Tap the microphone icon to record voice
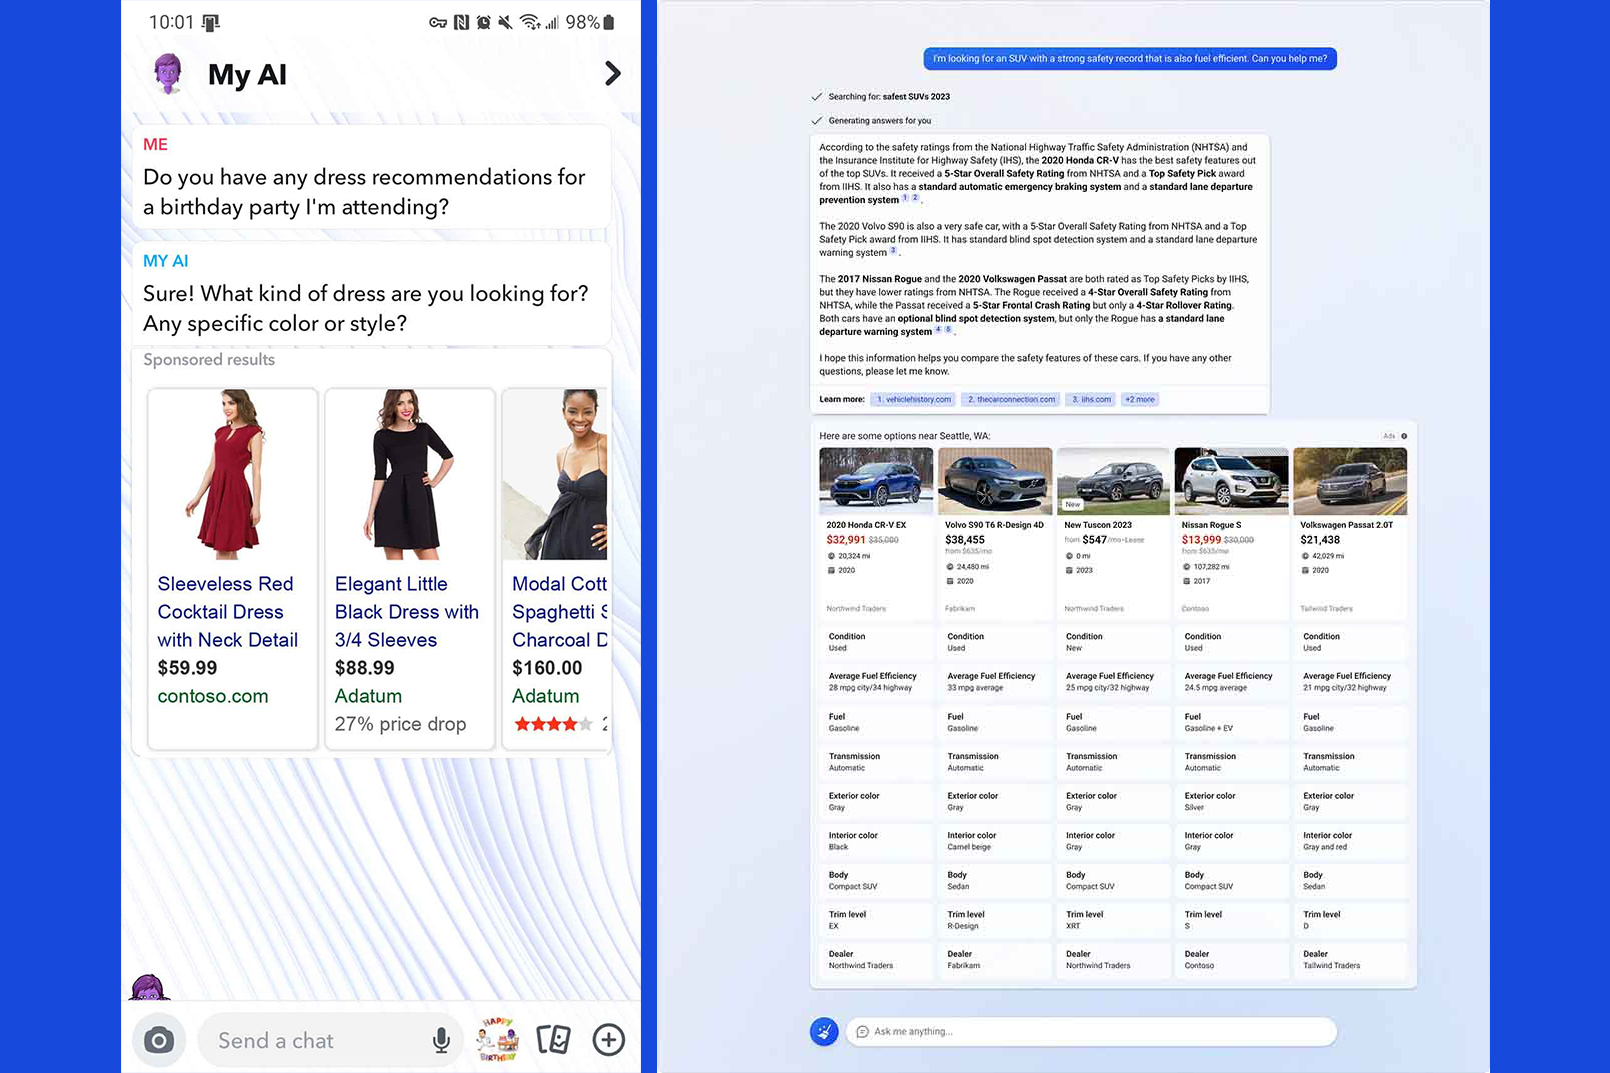Image resolution: width=1610 pixels, height=1073 pixels. tap(440, 1040)
